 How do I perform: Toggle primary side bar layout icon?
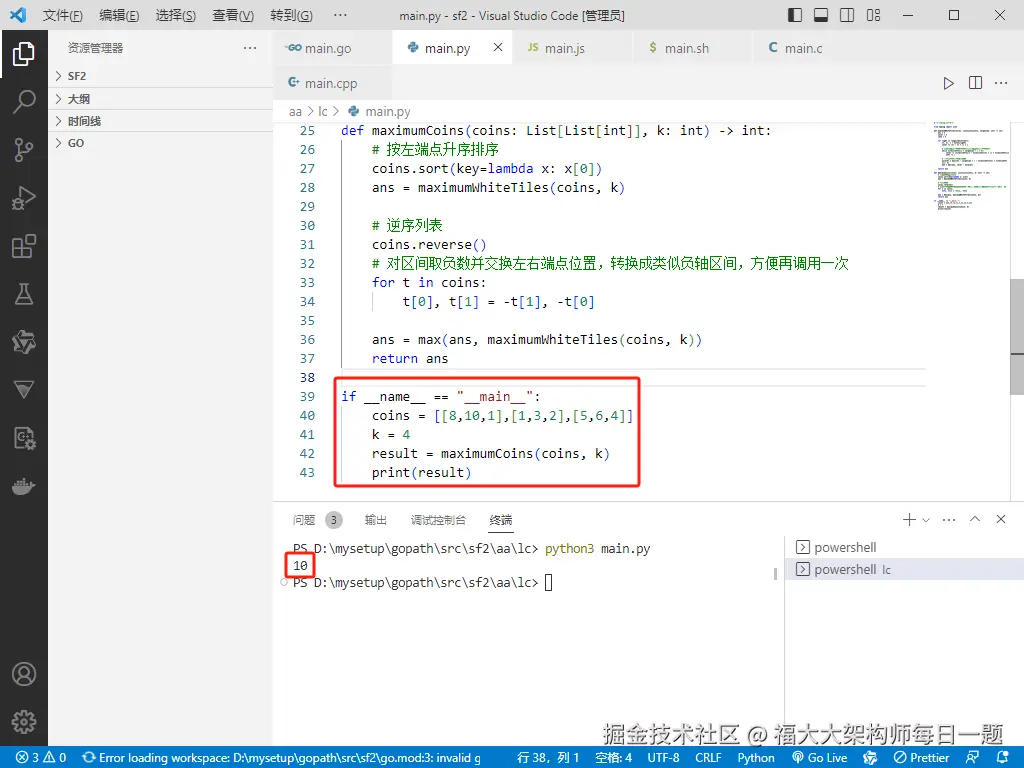pos(795,15)
